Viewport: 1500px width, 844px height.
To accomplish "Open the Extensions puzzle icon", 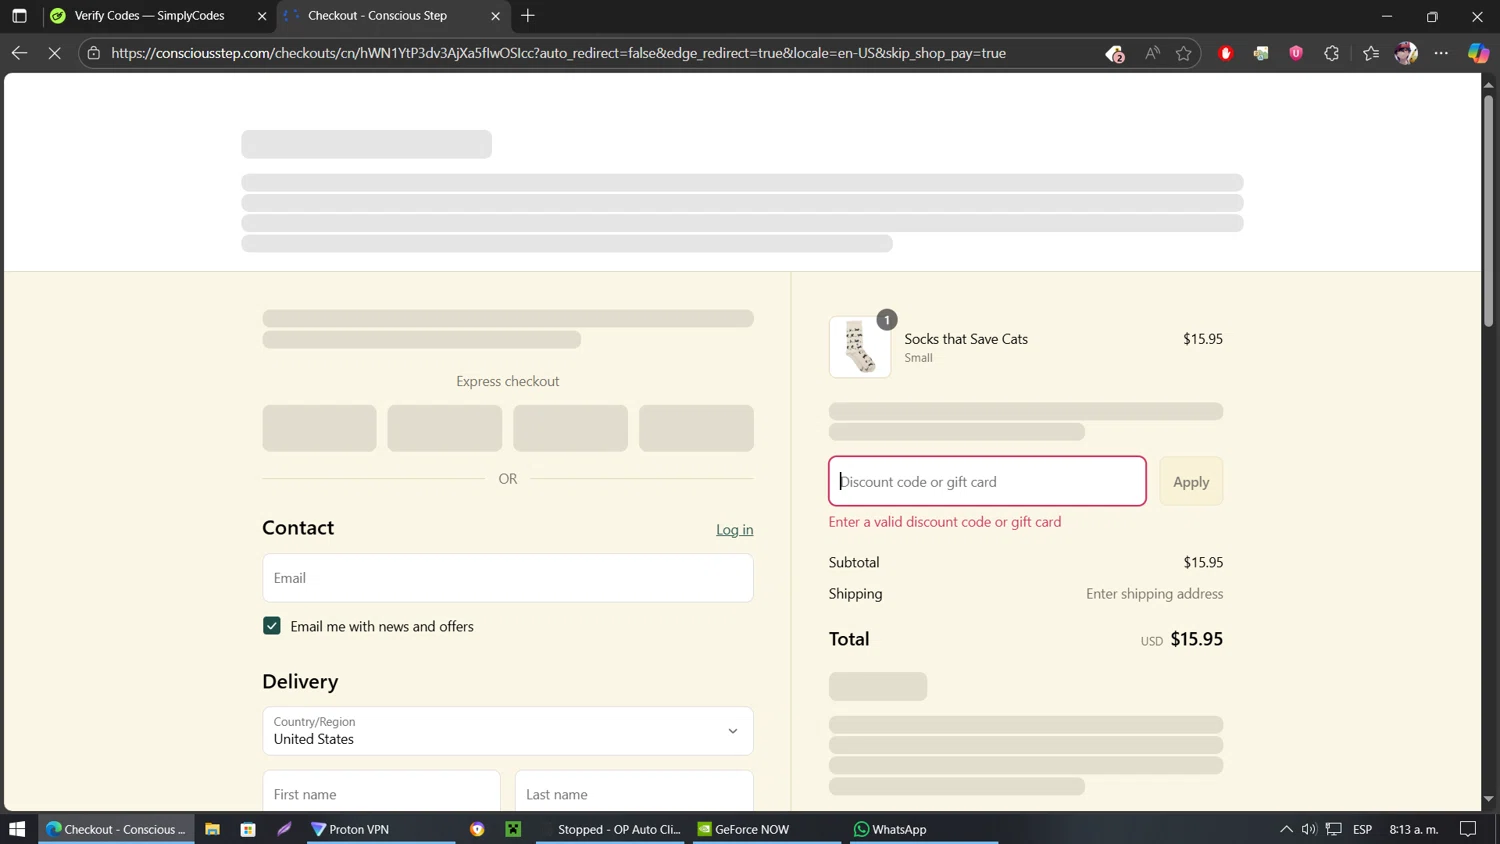I will 1331,53.
